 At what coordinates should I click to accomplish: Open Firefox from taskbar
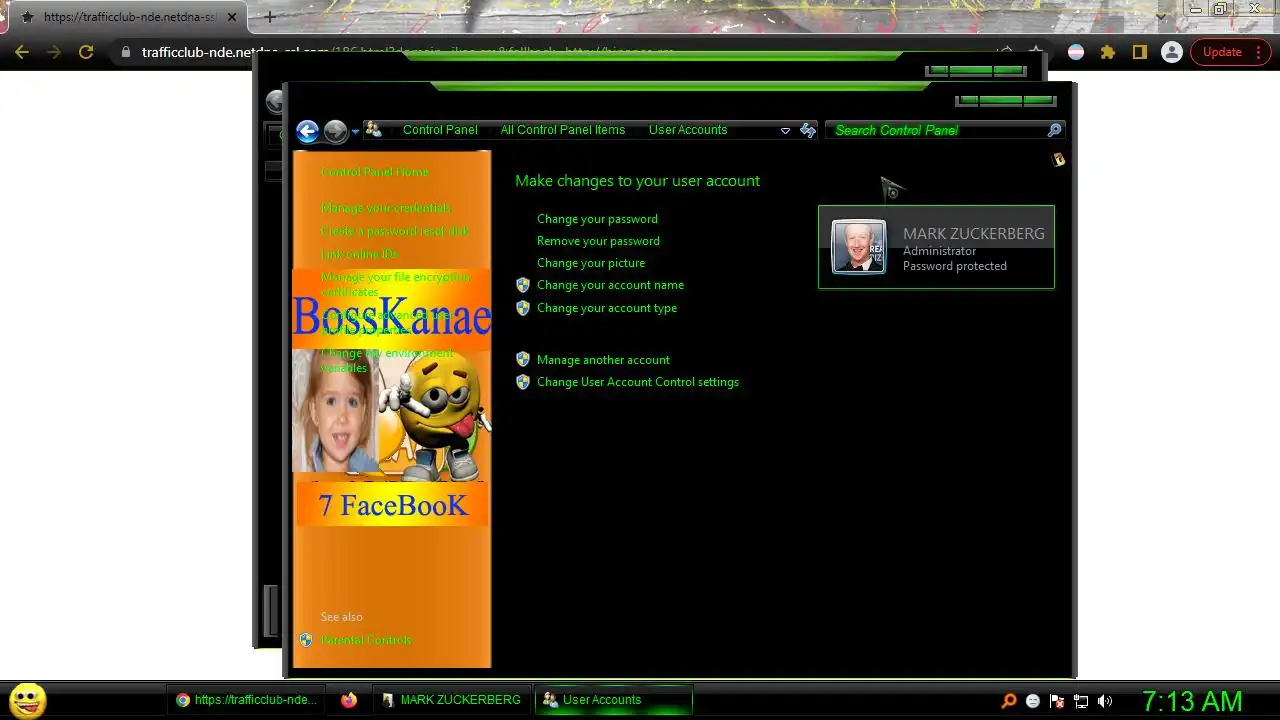tap(348, 700)
